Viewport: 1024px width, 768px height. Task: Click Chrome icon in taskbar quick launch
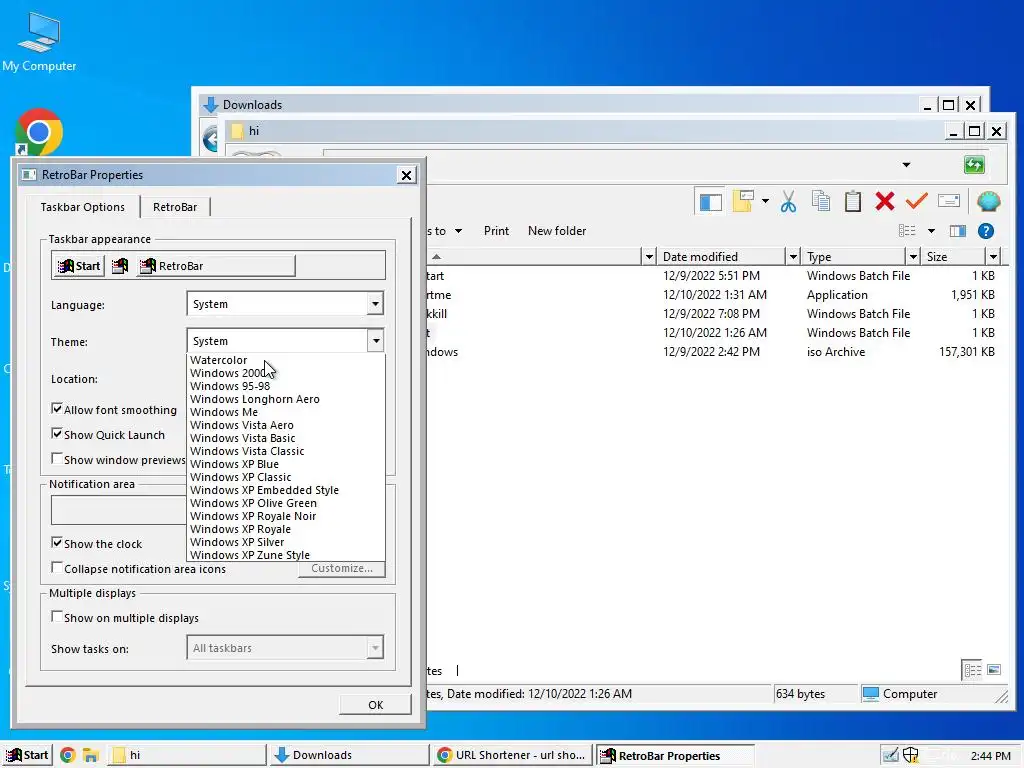67,756
